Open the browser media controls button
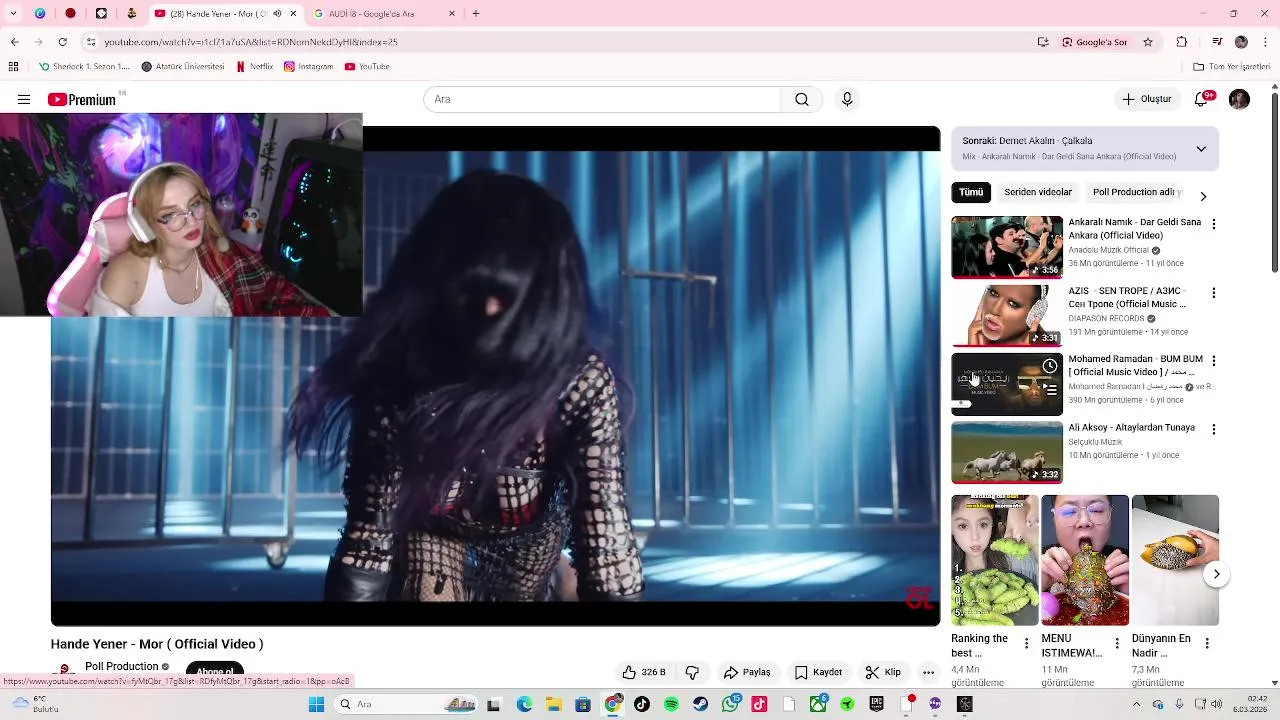This screenshot has height=720, width=1280. tap(1217, 42)
